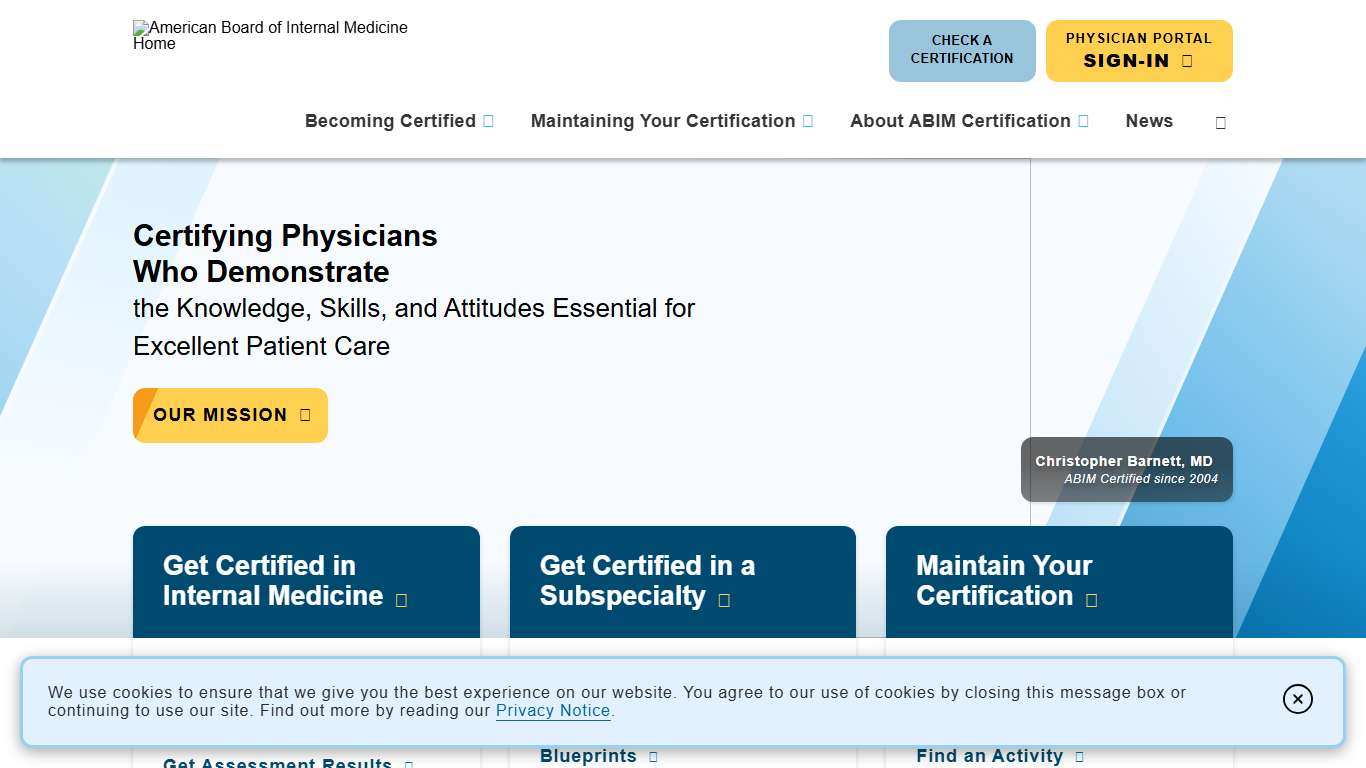This screenshot has width=1366, height=768.
Task: Open the Get Assessment Results link
Action: click(277, 763)
